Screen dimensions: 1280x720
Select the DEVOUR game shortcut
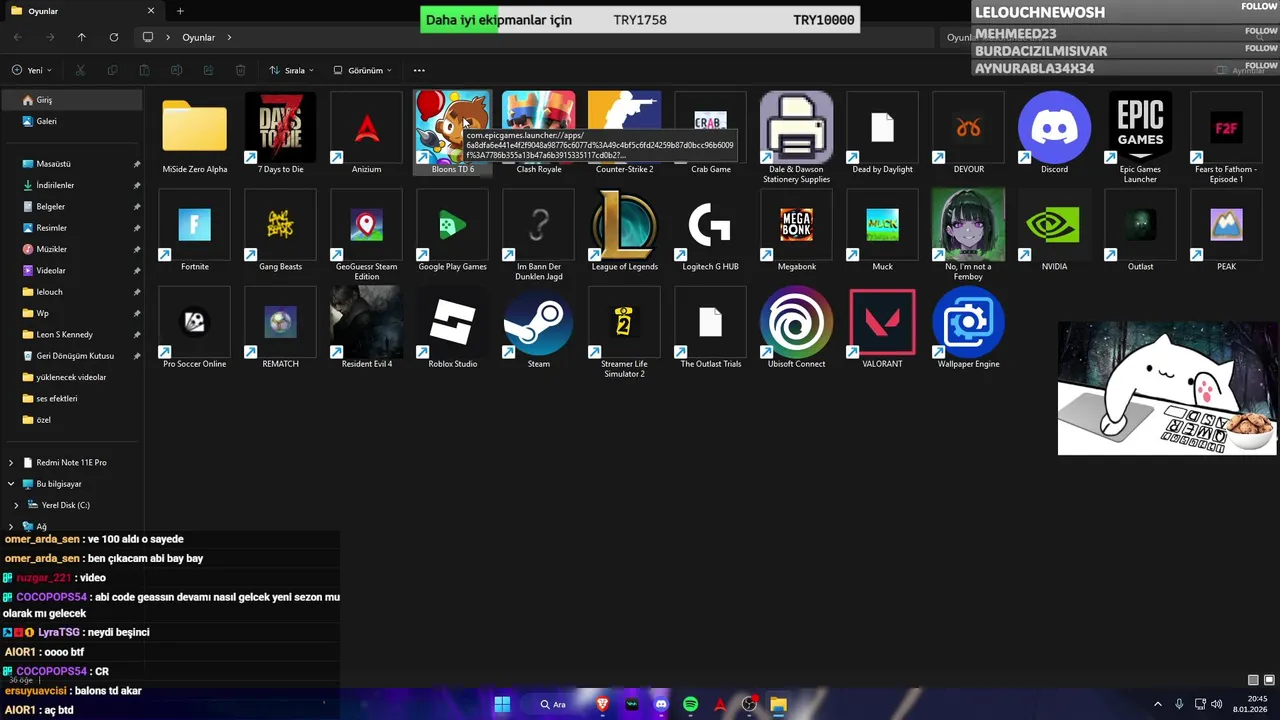[968, 133]
